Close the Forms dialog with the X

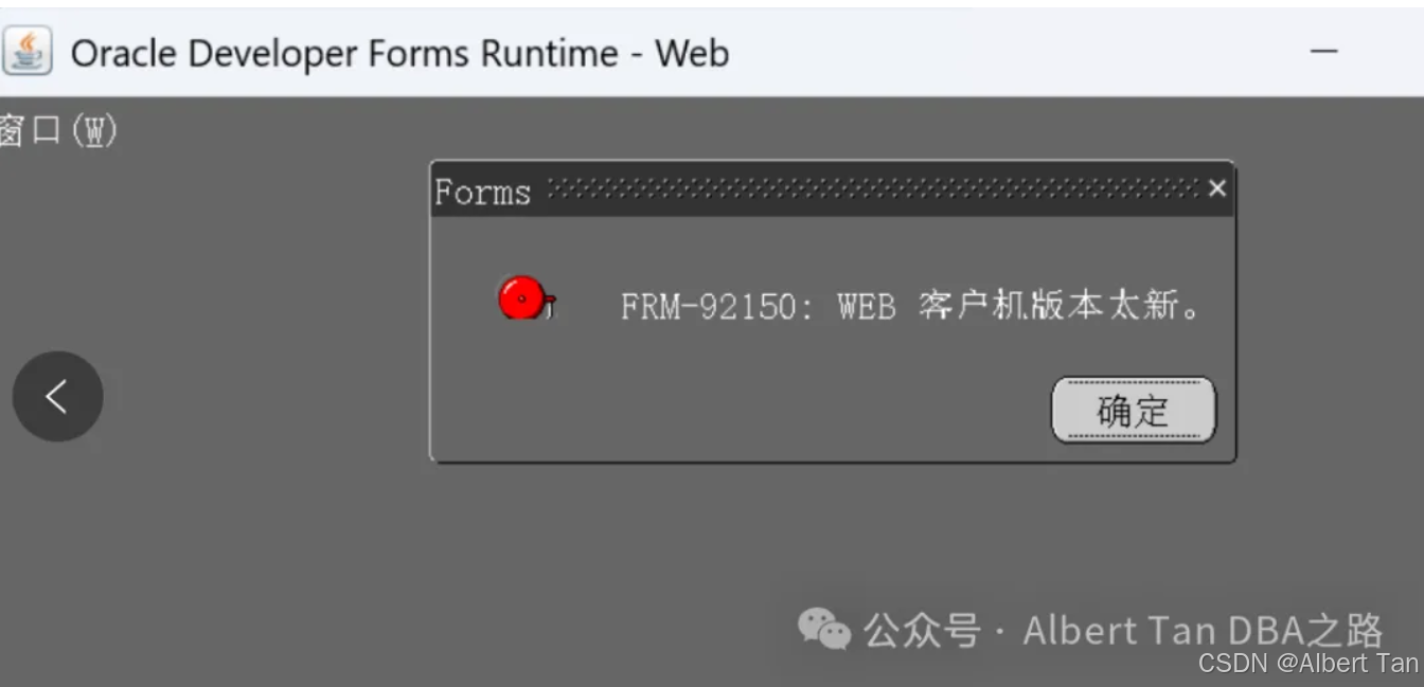[x=1216, y=188]
